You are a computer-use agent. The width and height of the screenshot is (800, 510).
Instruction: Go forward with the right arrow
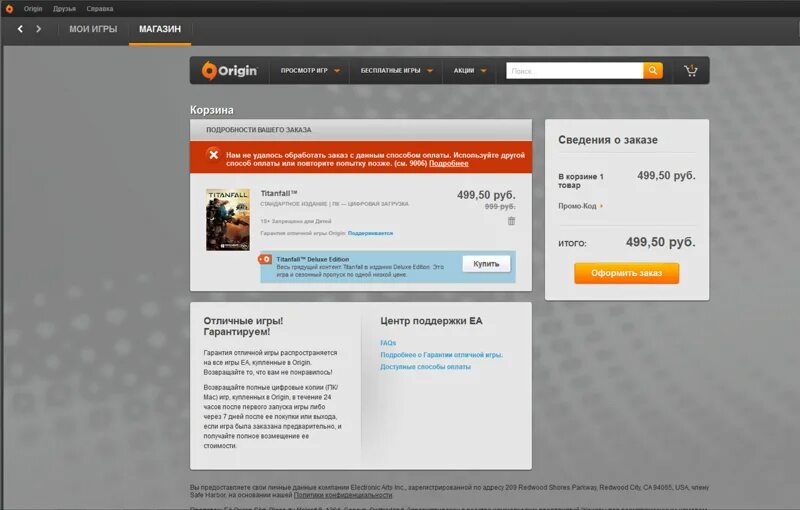pos(38,29)
